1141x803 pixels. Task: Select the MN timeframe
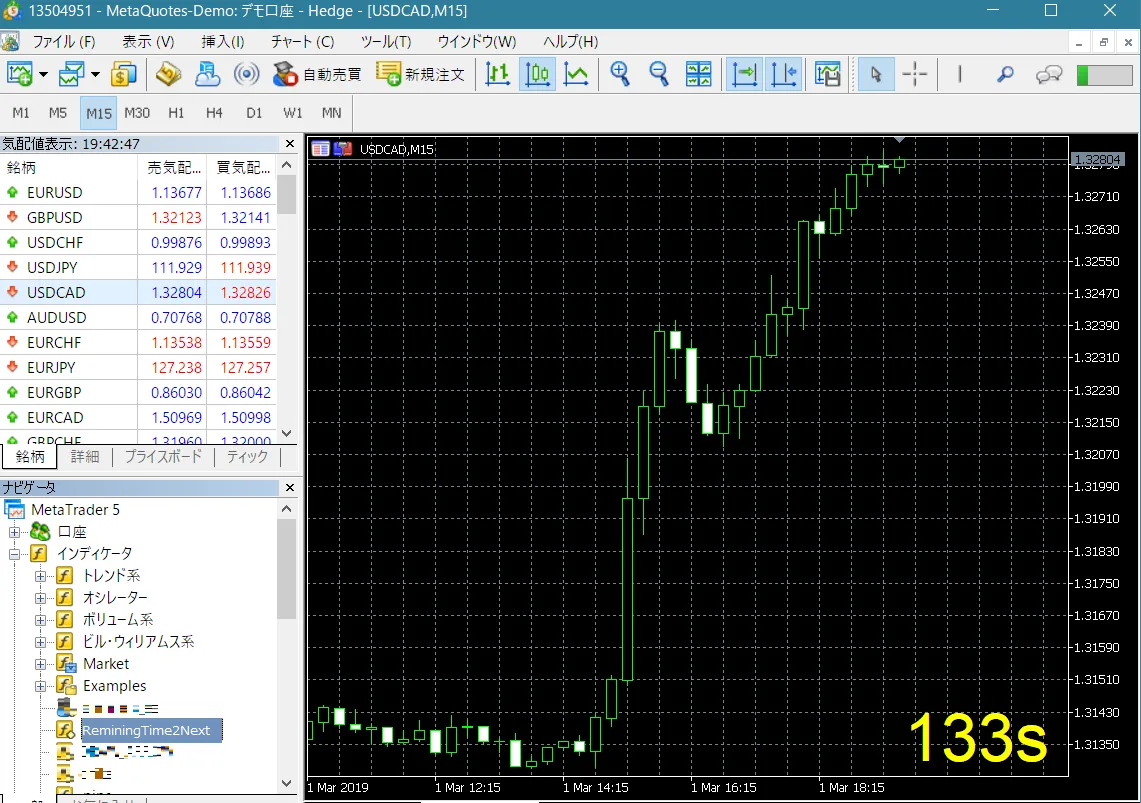[x=332, y=113]
